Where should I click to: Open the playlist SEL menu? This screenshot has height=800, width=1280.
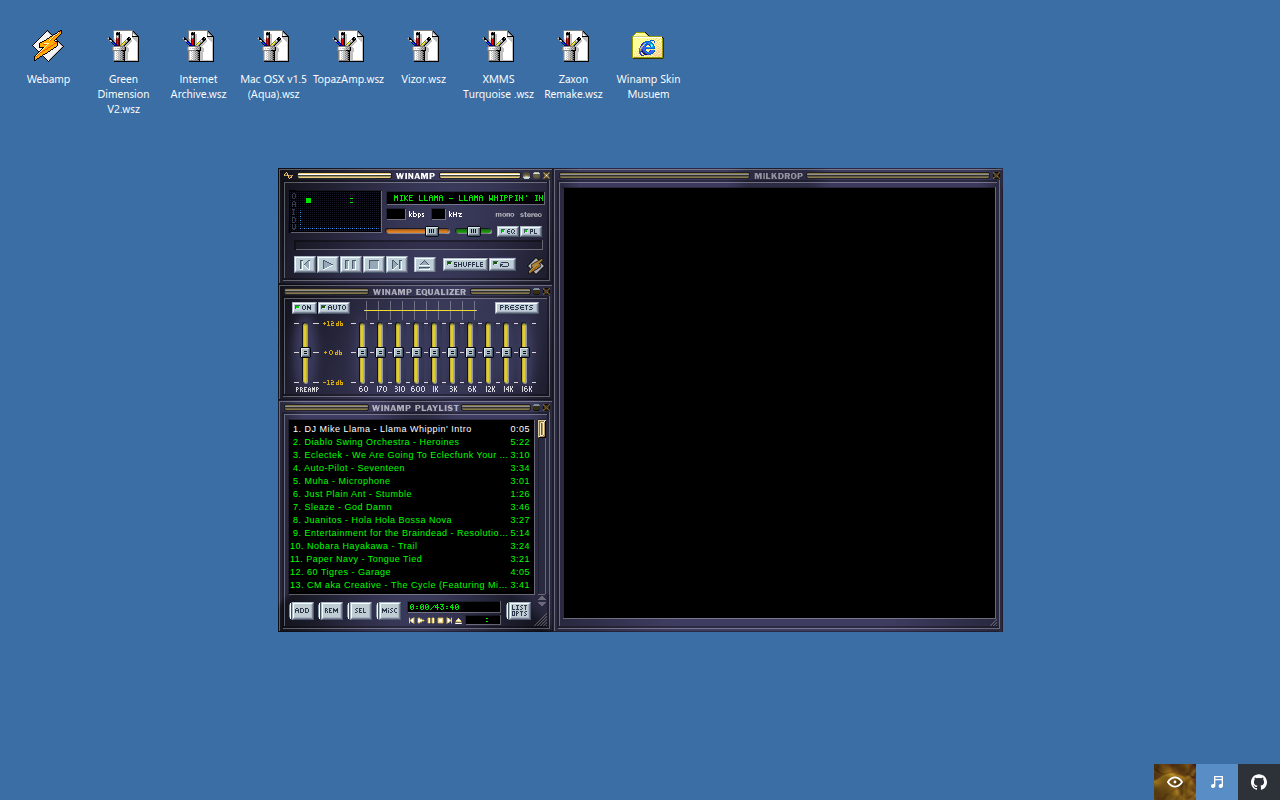pyautogui.click(x=360, y=610)
